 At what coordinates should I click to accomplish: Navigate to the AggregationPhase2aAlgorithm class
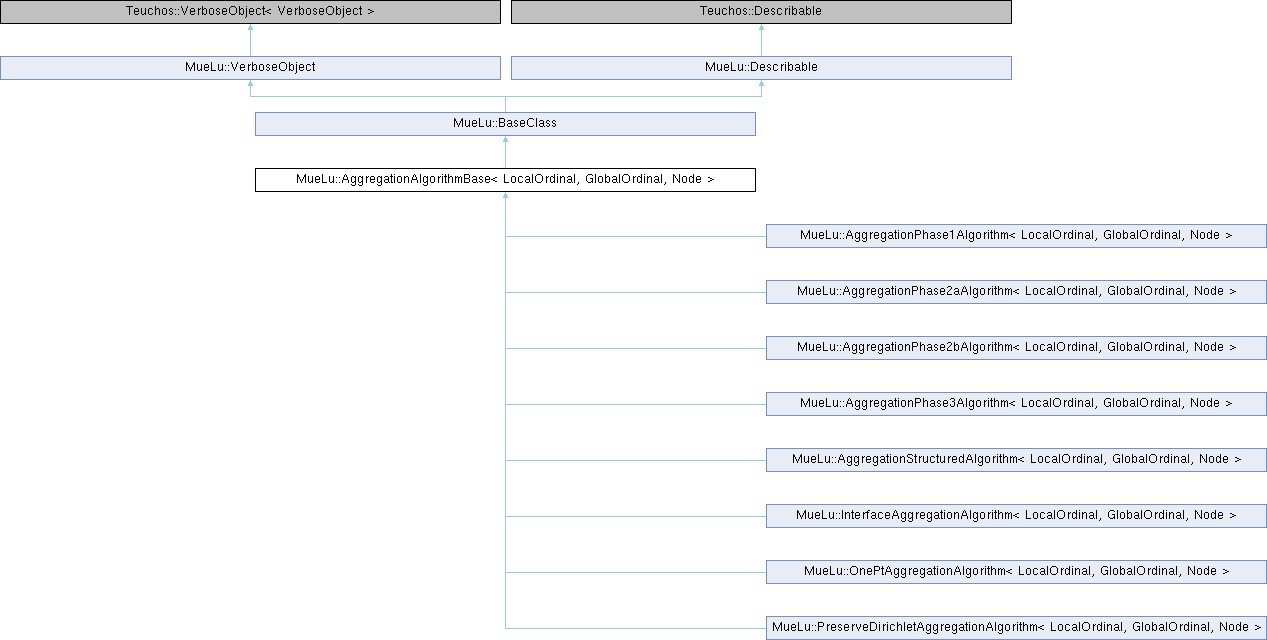click(x=1016, y=291)
